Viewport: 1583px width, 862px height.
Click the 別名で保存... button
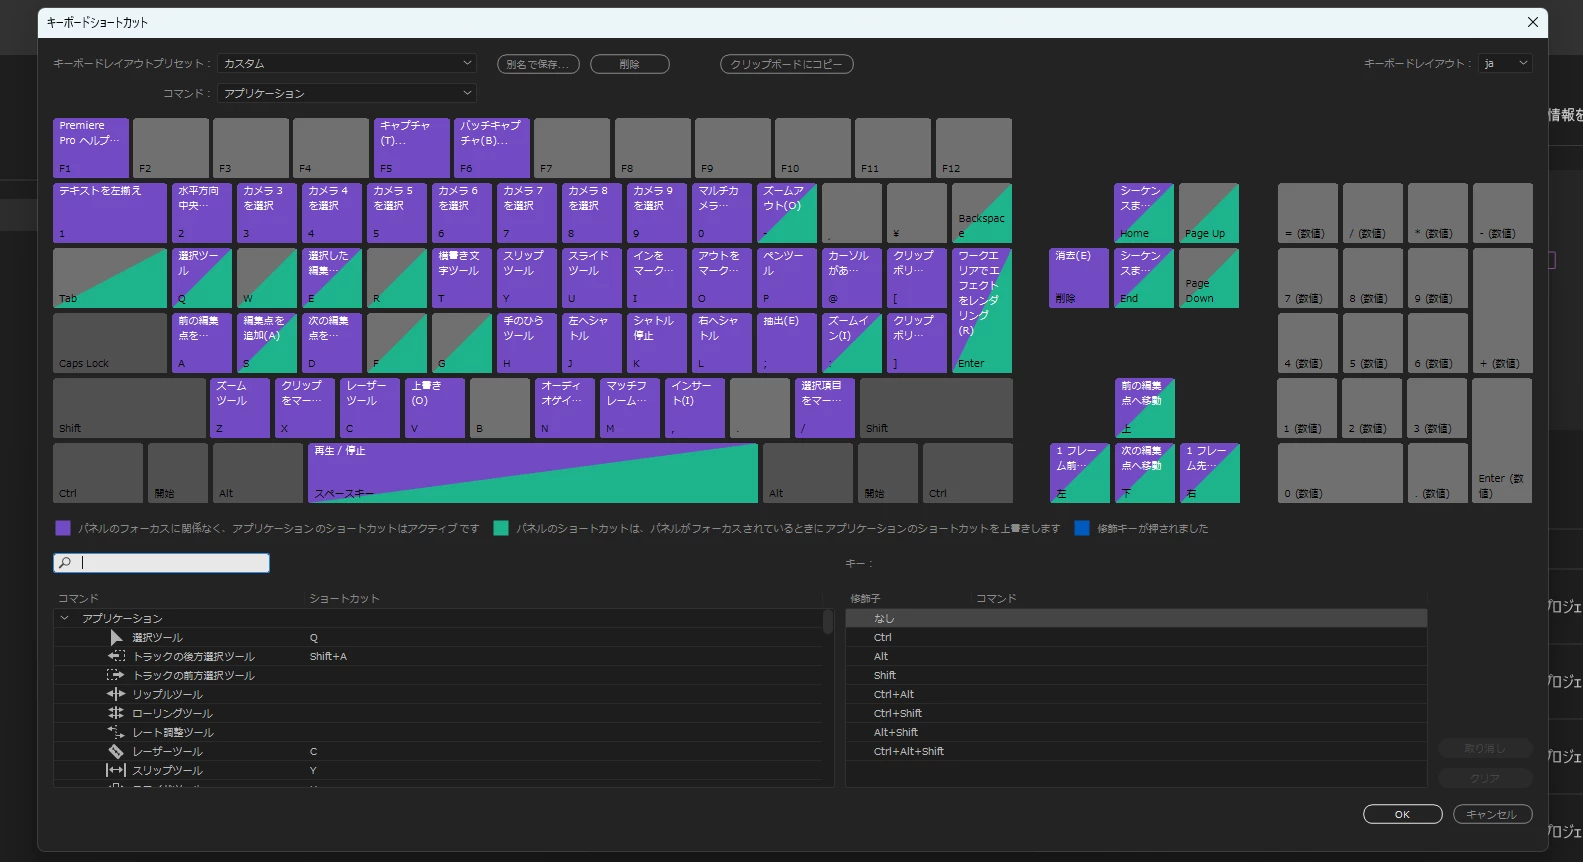click(538, 64)
